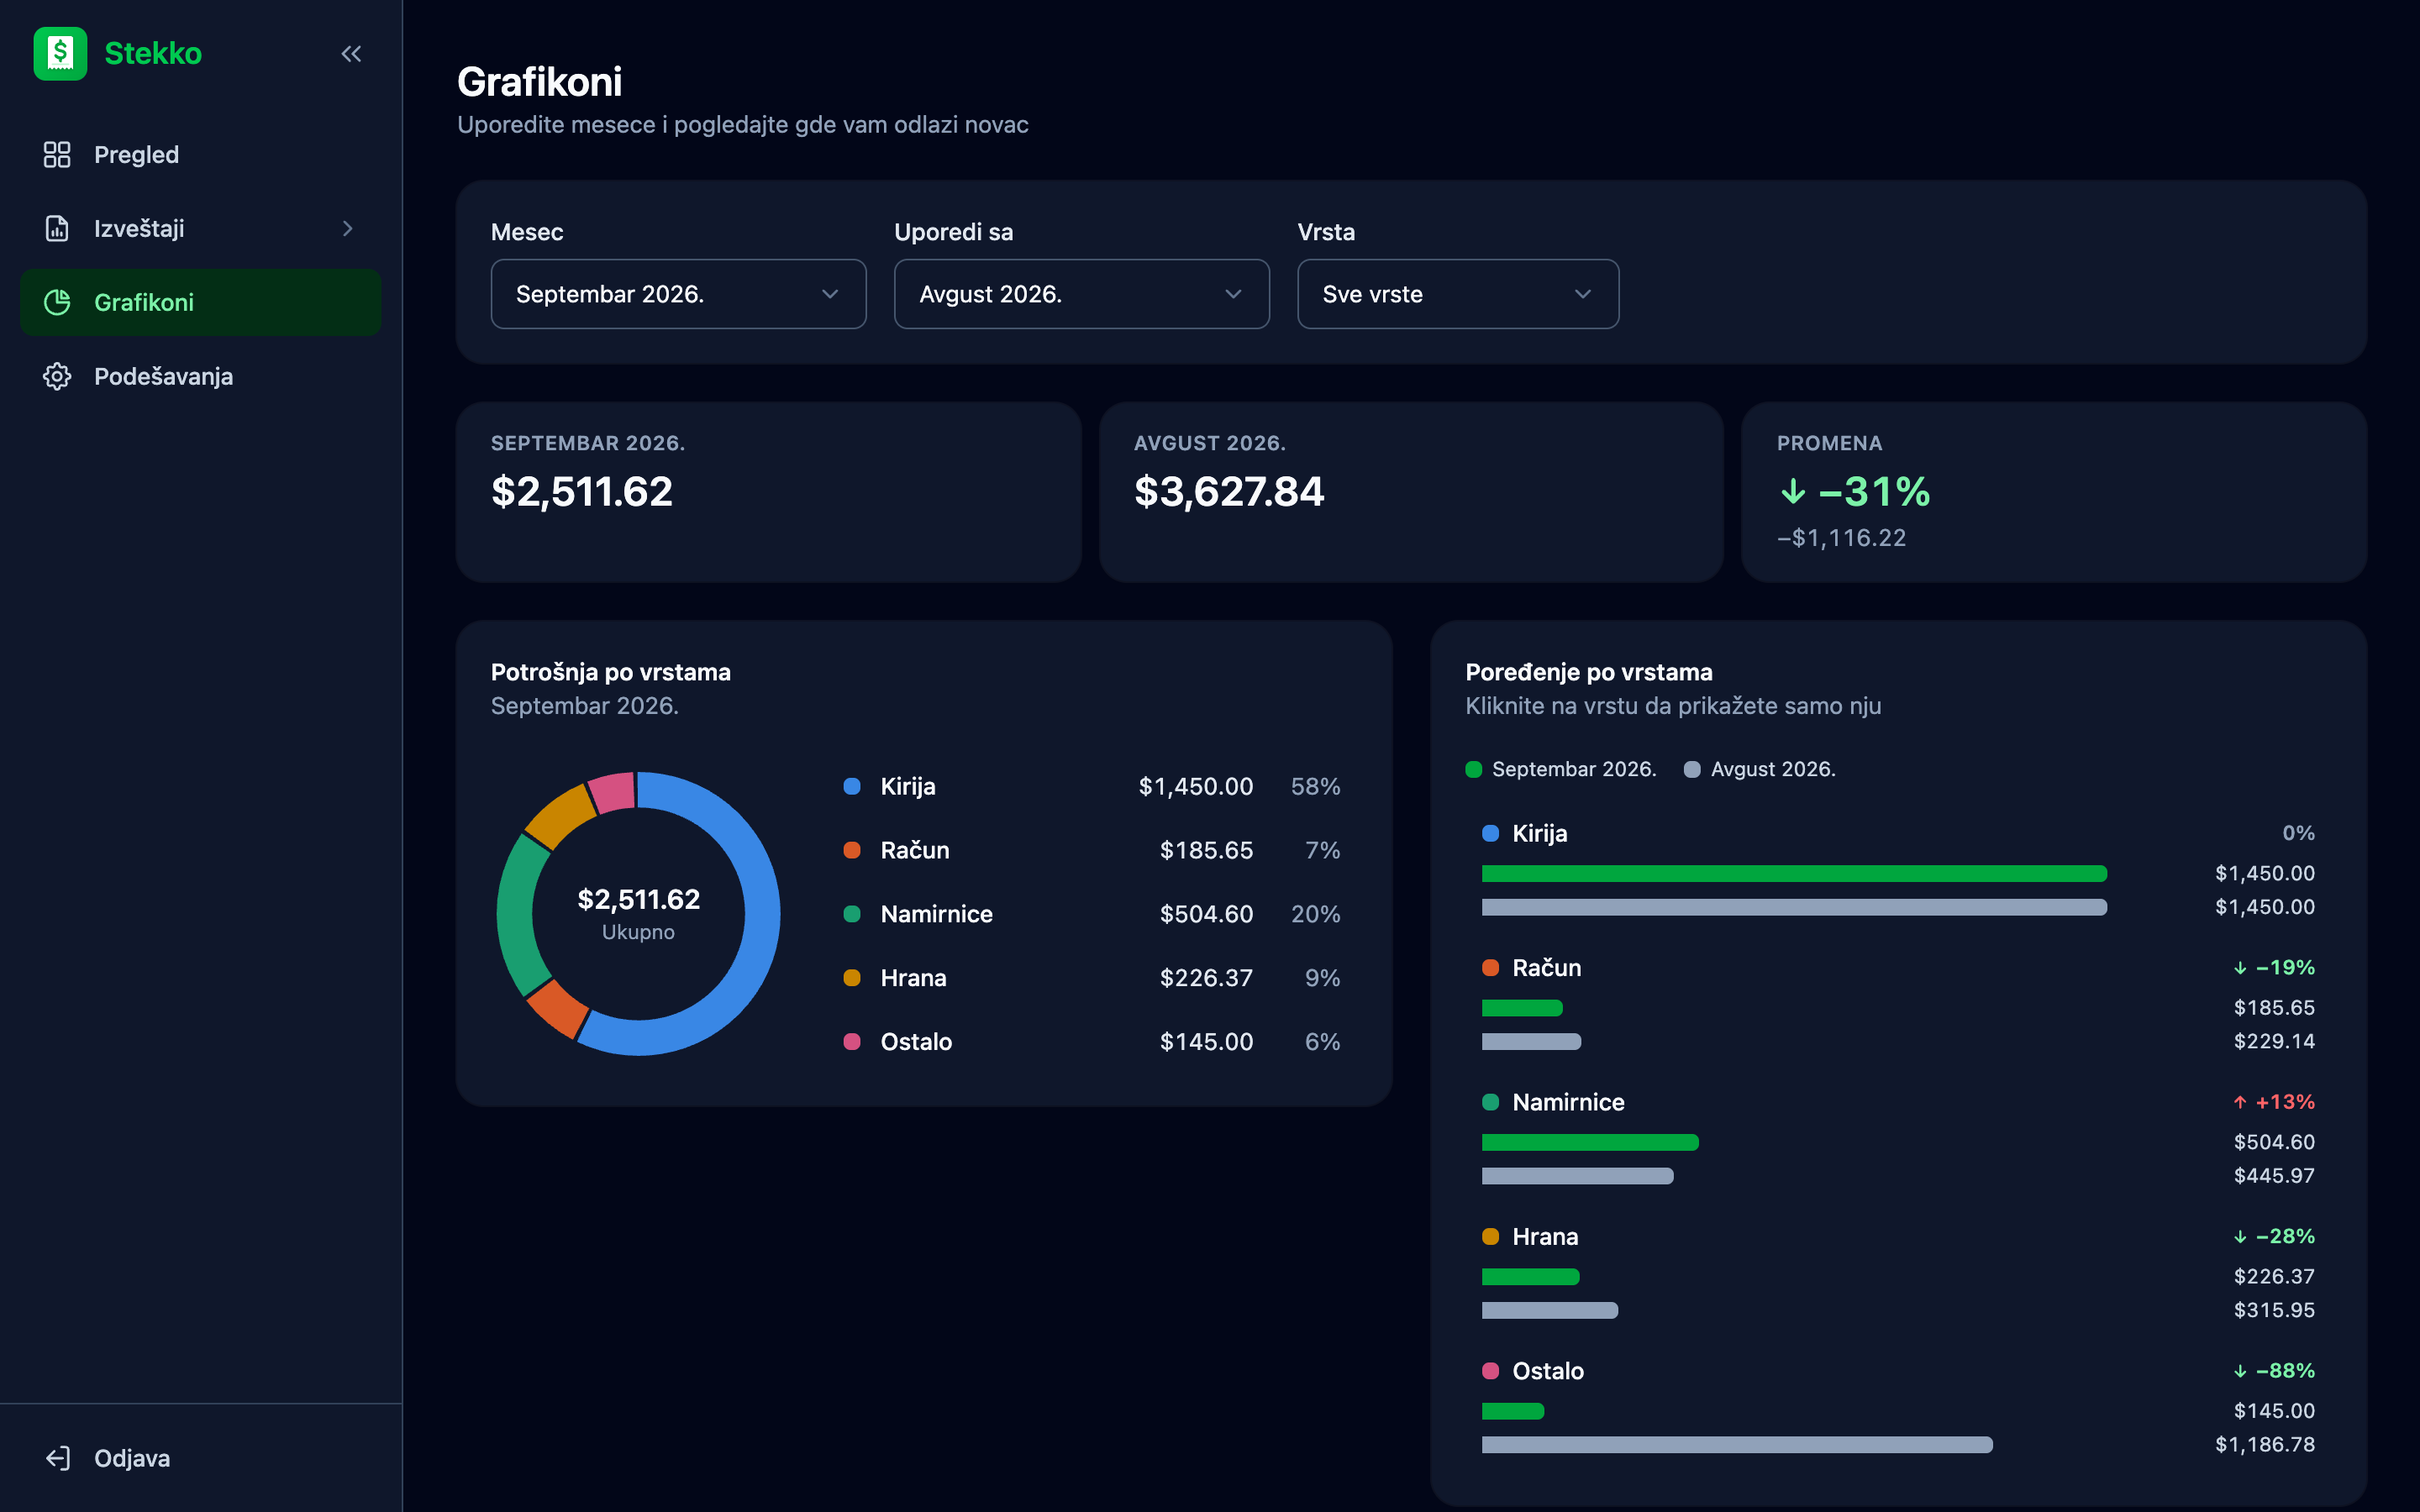Click the gray Avgust bar for Ostalo $1,186.78
The width and height of the screenshot is (2420, 1512).
coord(1737,1445)
